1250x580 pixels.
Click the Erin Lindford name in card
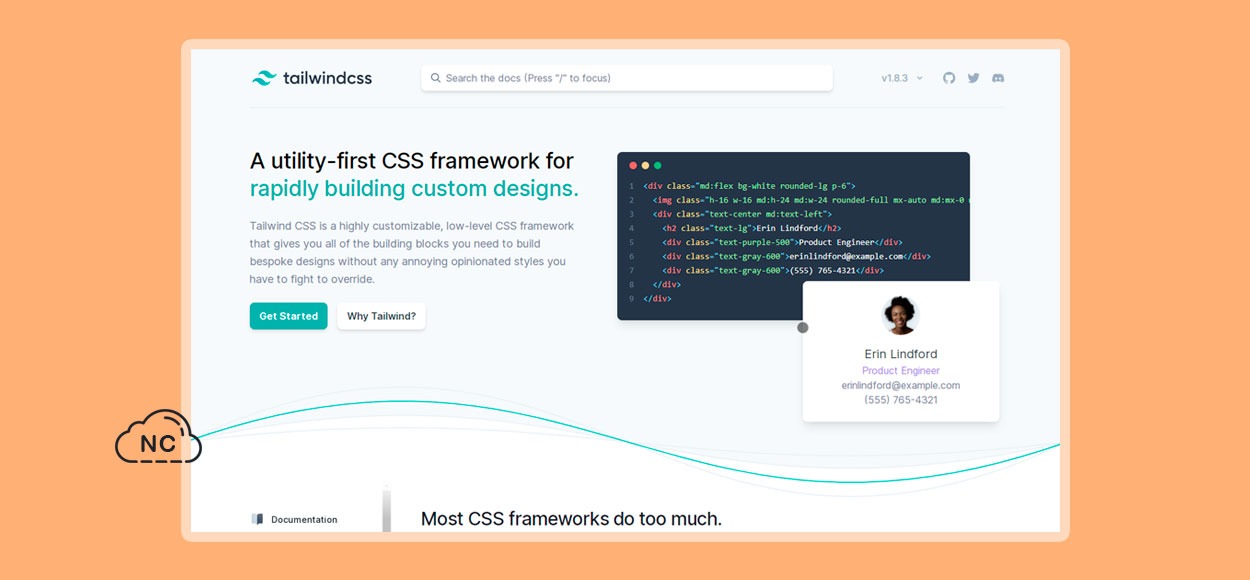[x=901, y=354]
